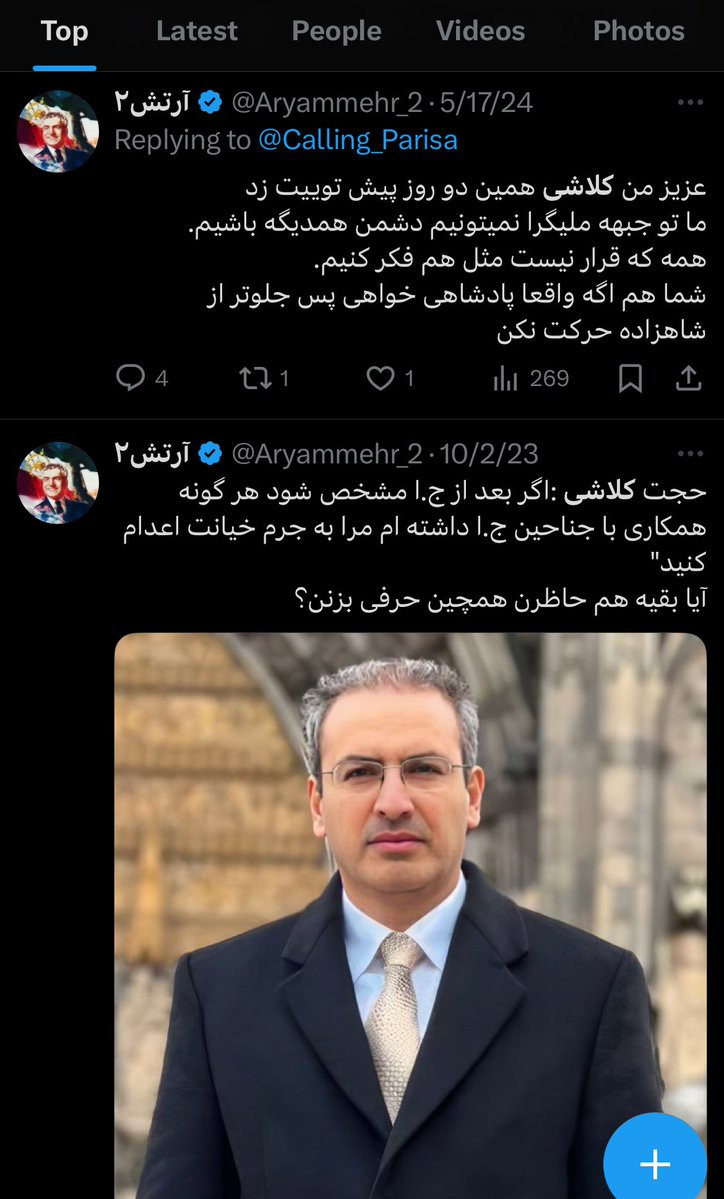Select the Top tab

(x=64, y=31)
